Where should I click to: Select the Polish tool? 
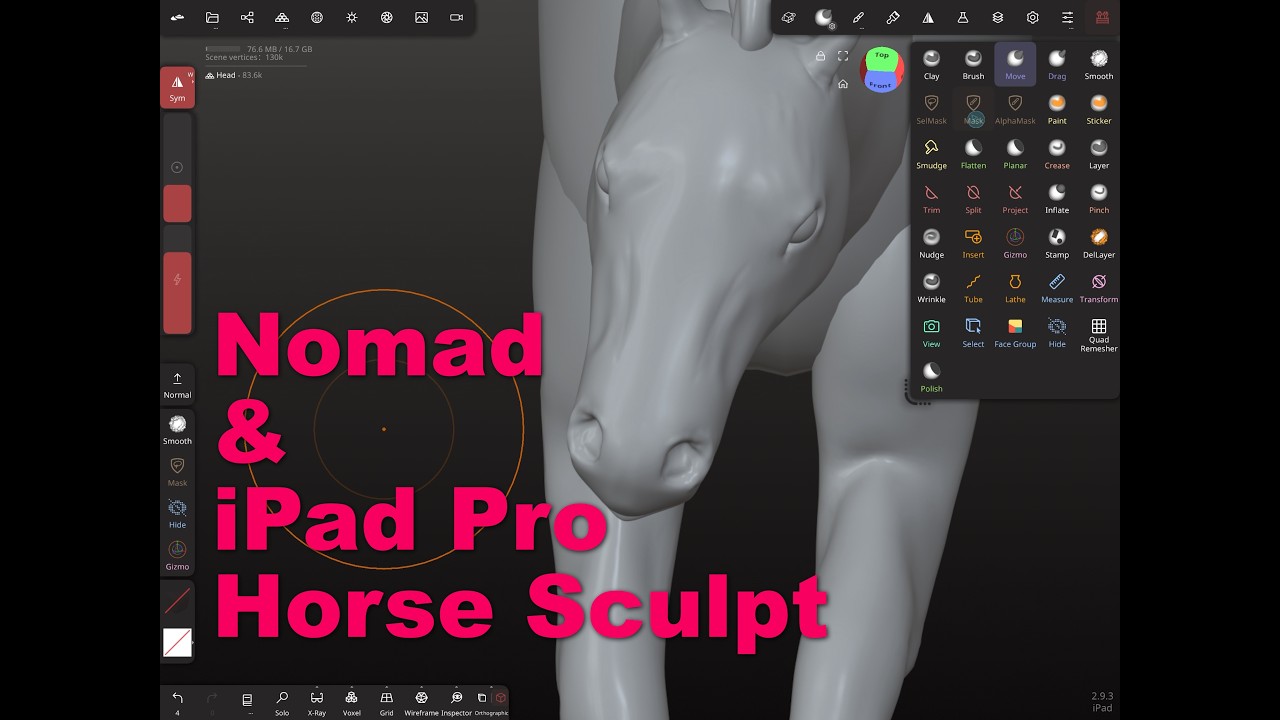pyautogui.click(x=931, y=378)
